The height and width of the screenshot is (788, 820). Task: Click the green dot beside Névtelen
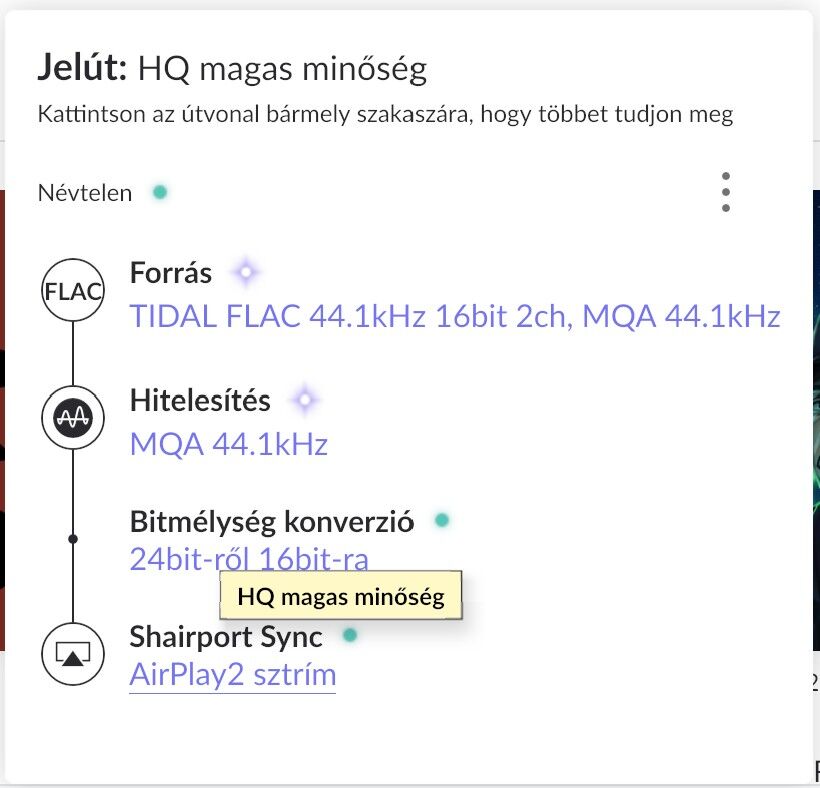tap(160, 192)
